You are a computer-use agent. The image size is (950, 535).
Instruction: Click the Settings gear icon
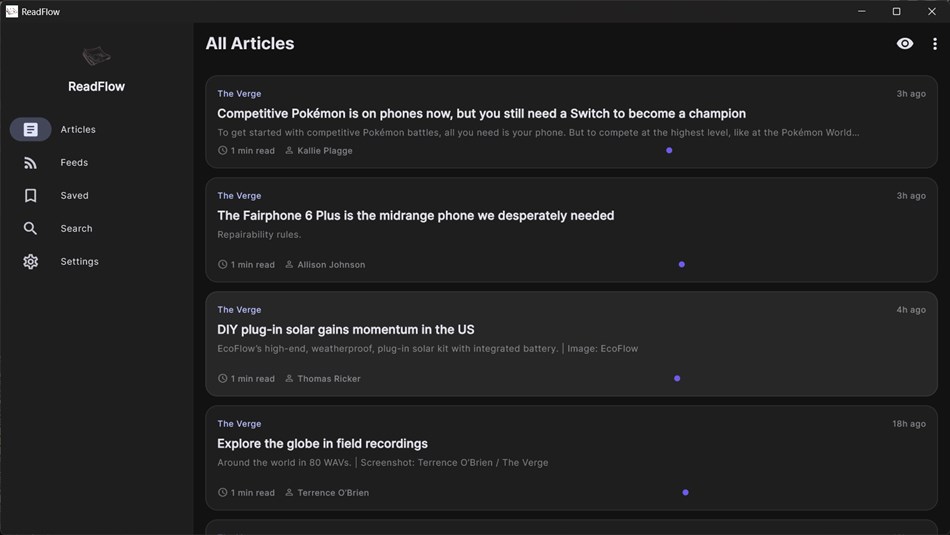(30, 262)
